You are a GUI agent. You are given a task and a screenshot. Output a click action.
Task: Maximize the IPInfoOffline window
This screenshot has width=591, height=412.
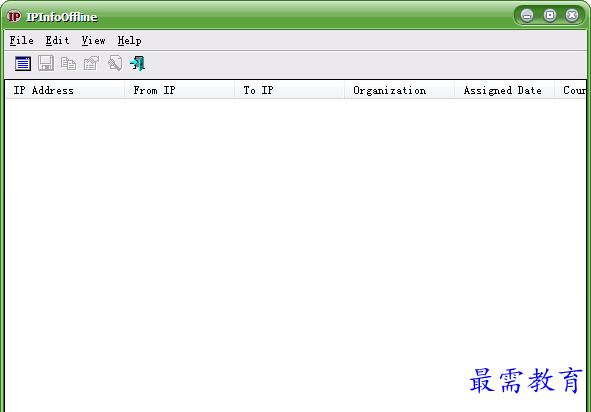click(550, 15)
